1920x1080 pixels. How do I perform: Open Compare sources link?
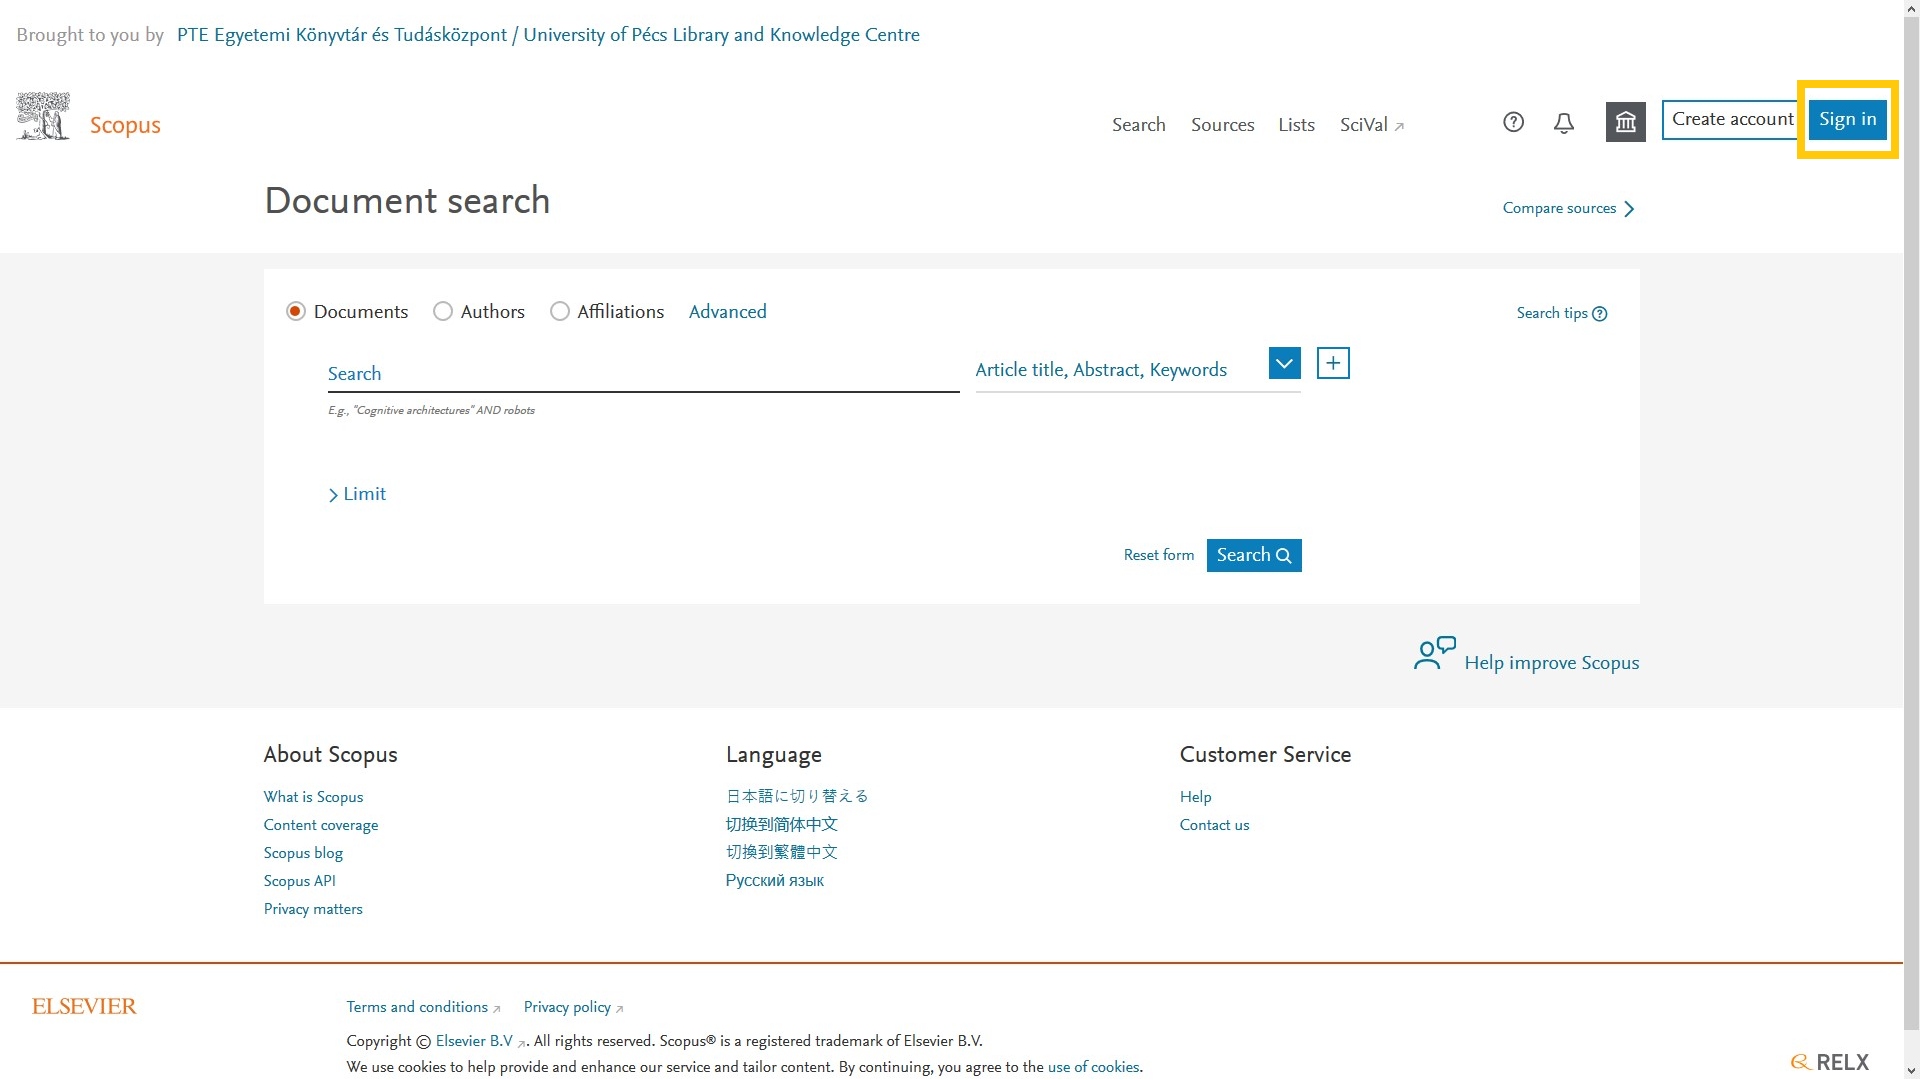[1568, 208]
